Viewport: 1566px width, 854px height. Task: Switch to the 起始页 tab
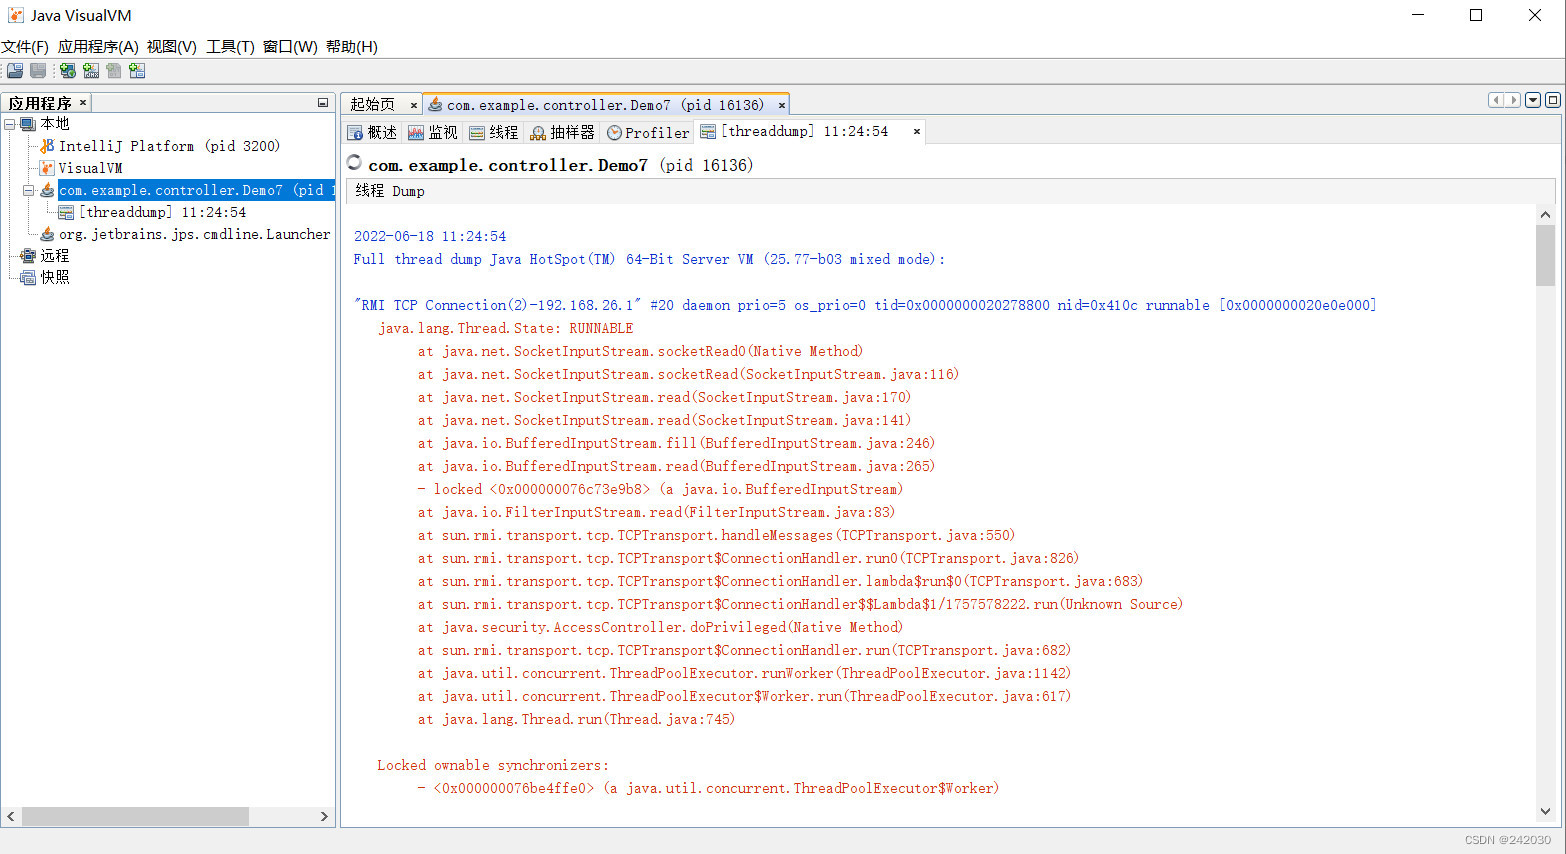(x=373, y=105)
